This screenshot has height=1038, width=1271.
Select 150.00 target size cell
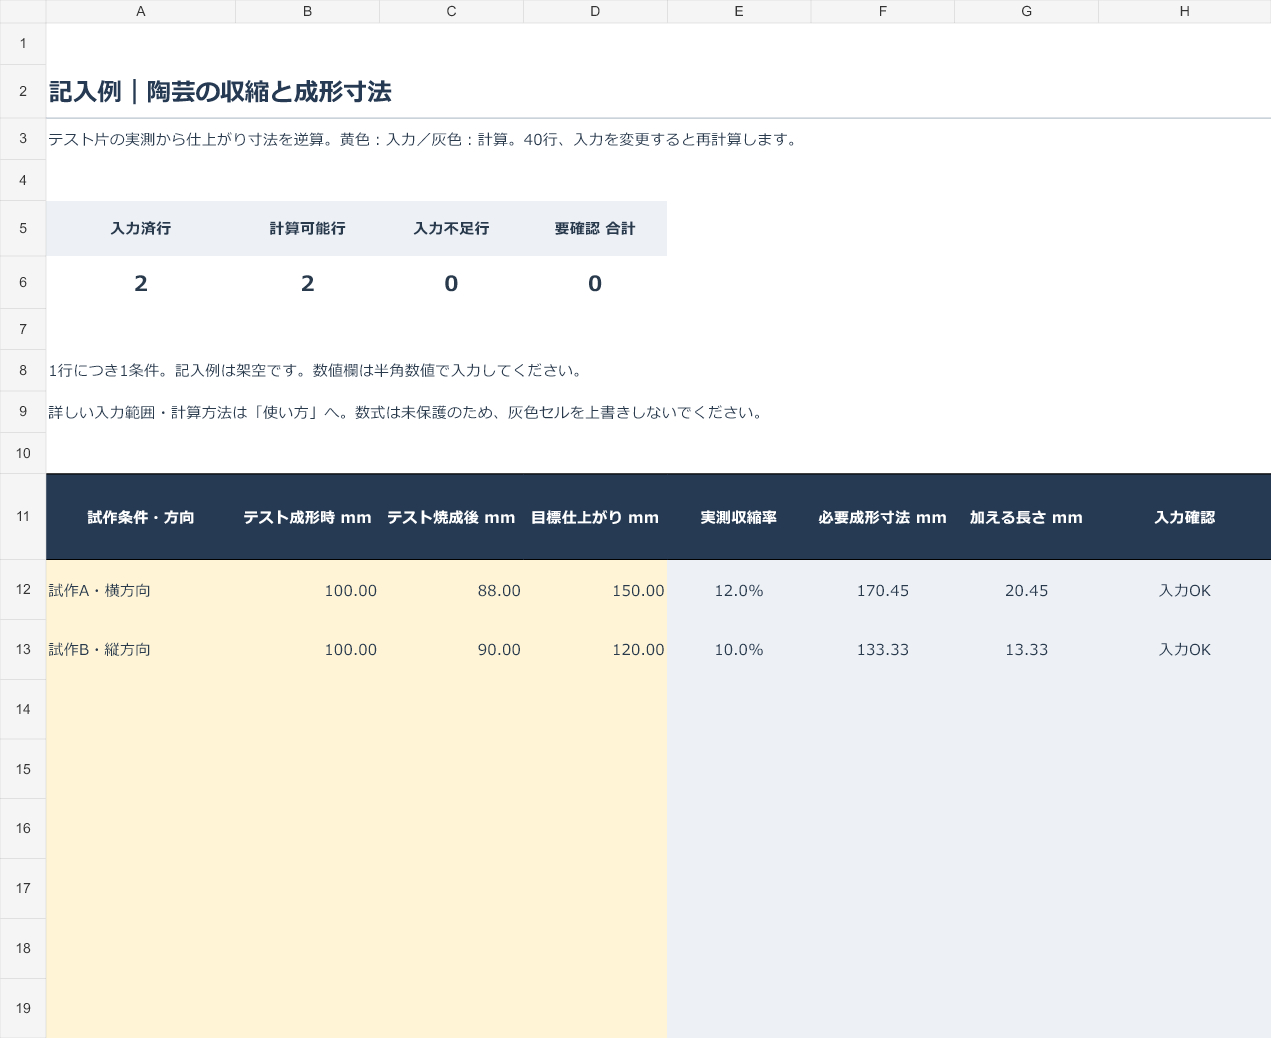[x=595, y=590]
